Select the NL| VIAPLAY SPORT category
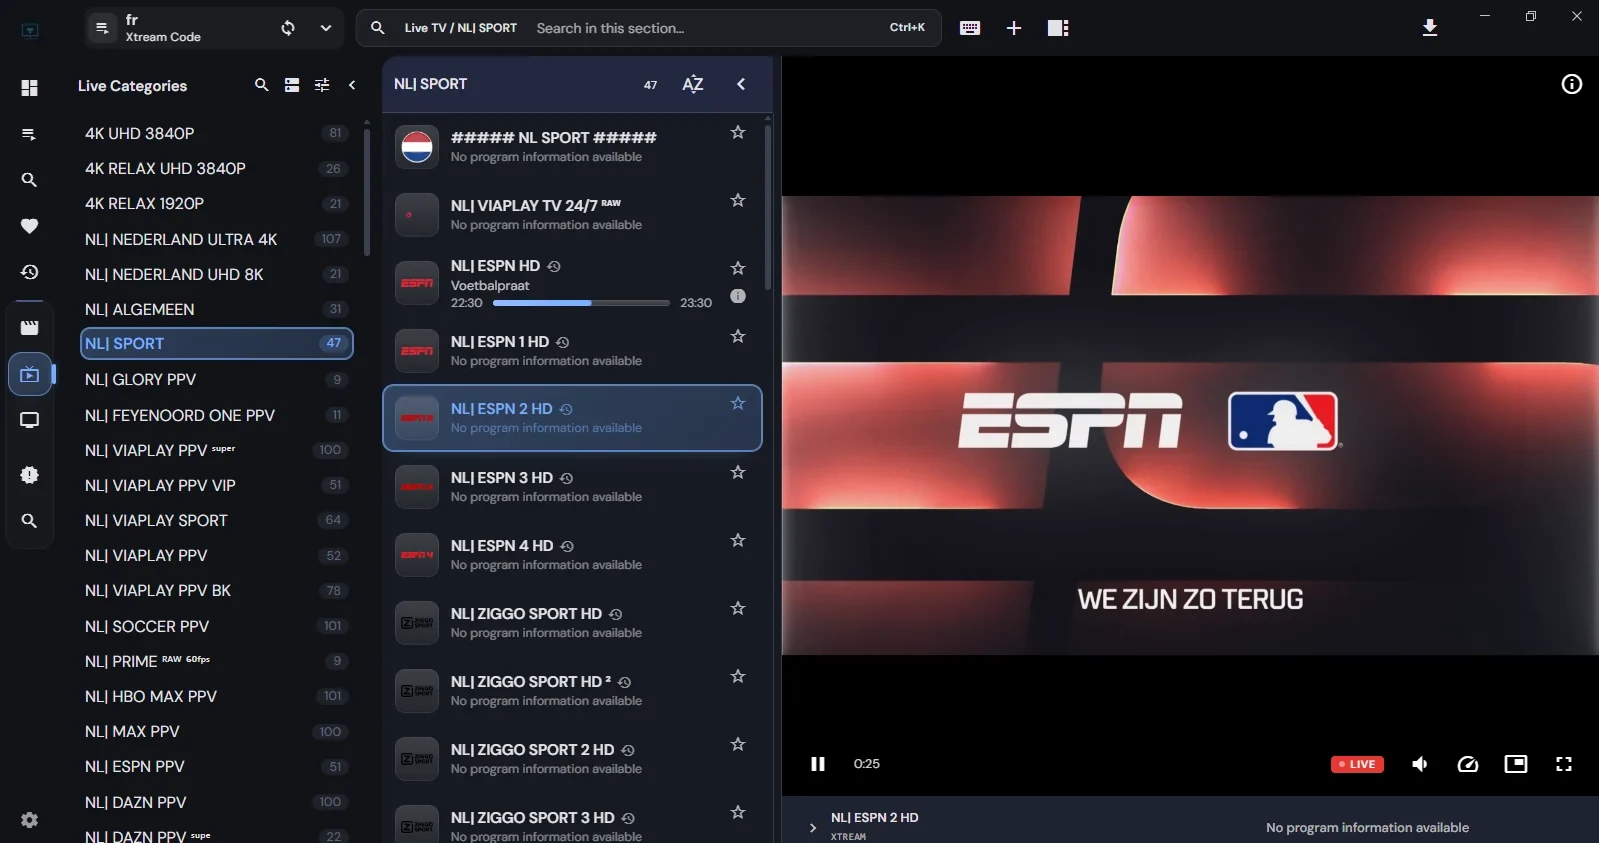 [x=216, y=520]
